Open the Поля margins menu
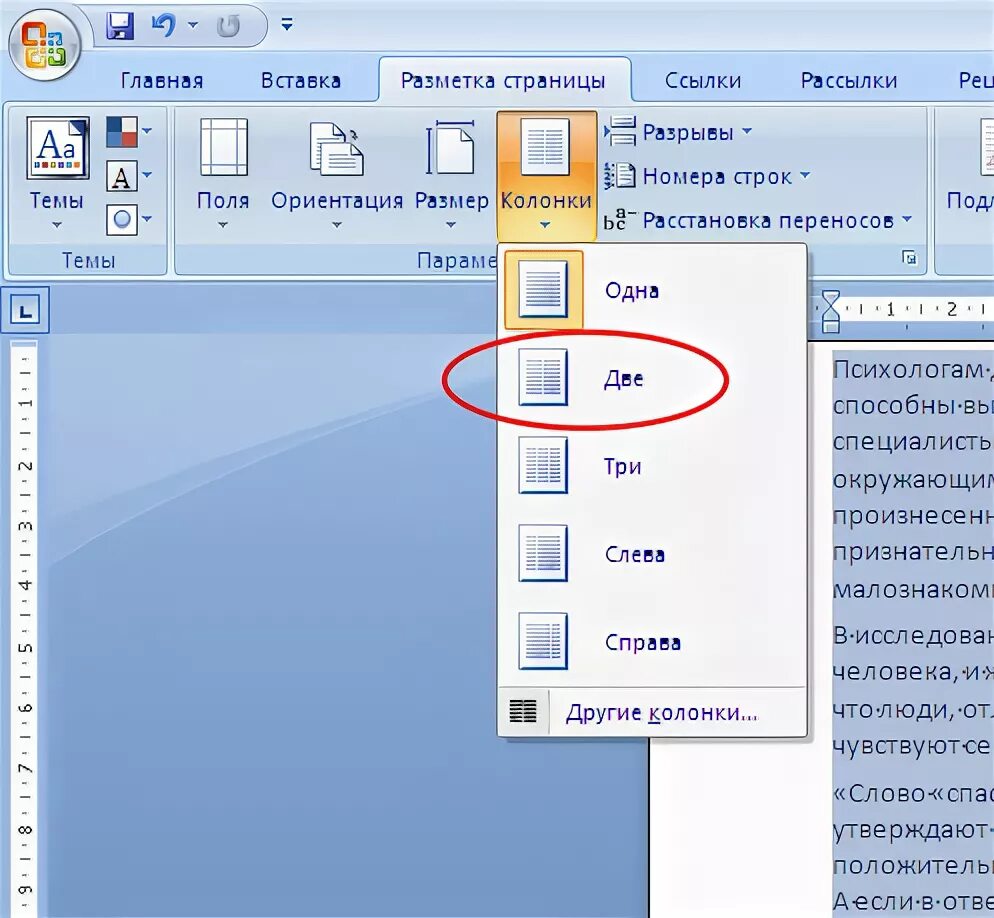Viewport: 994px width, 918px height. [x=223, y=173]
